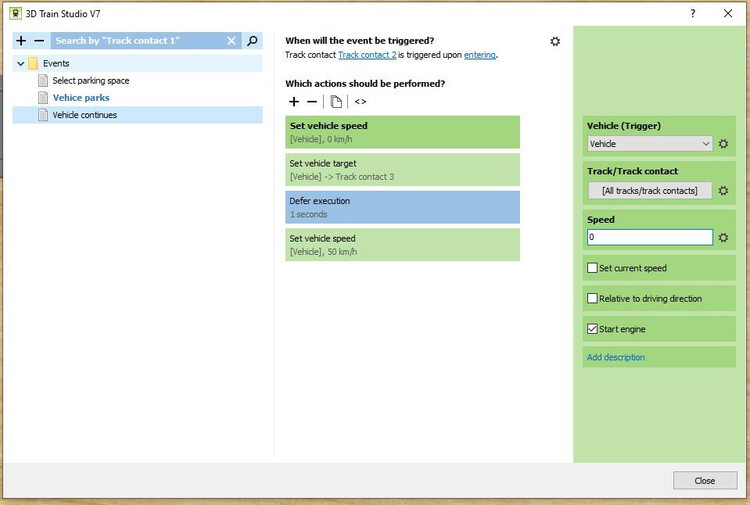Open the Vehicle (Trigger) dropdown
Image resolution: width=750 pixels, height=505 pixels.
[650, 143]
